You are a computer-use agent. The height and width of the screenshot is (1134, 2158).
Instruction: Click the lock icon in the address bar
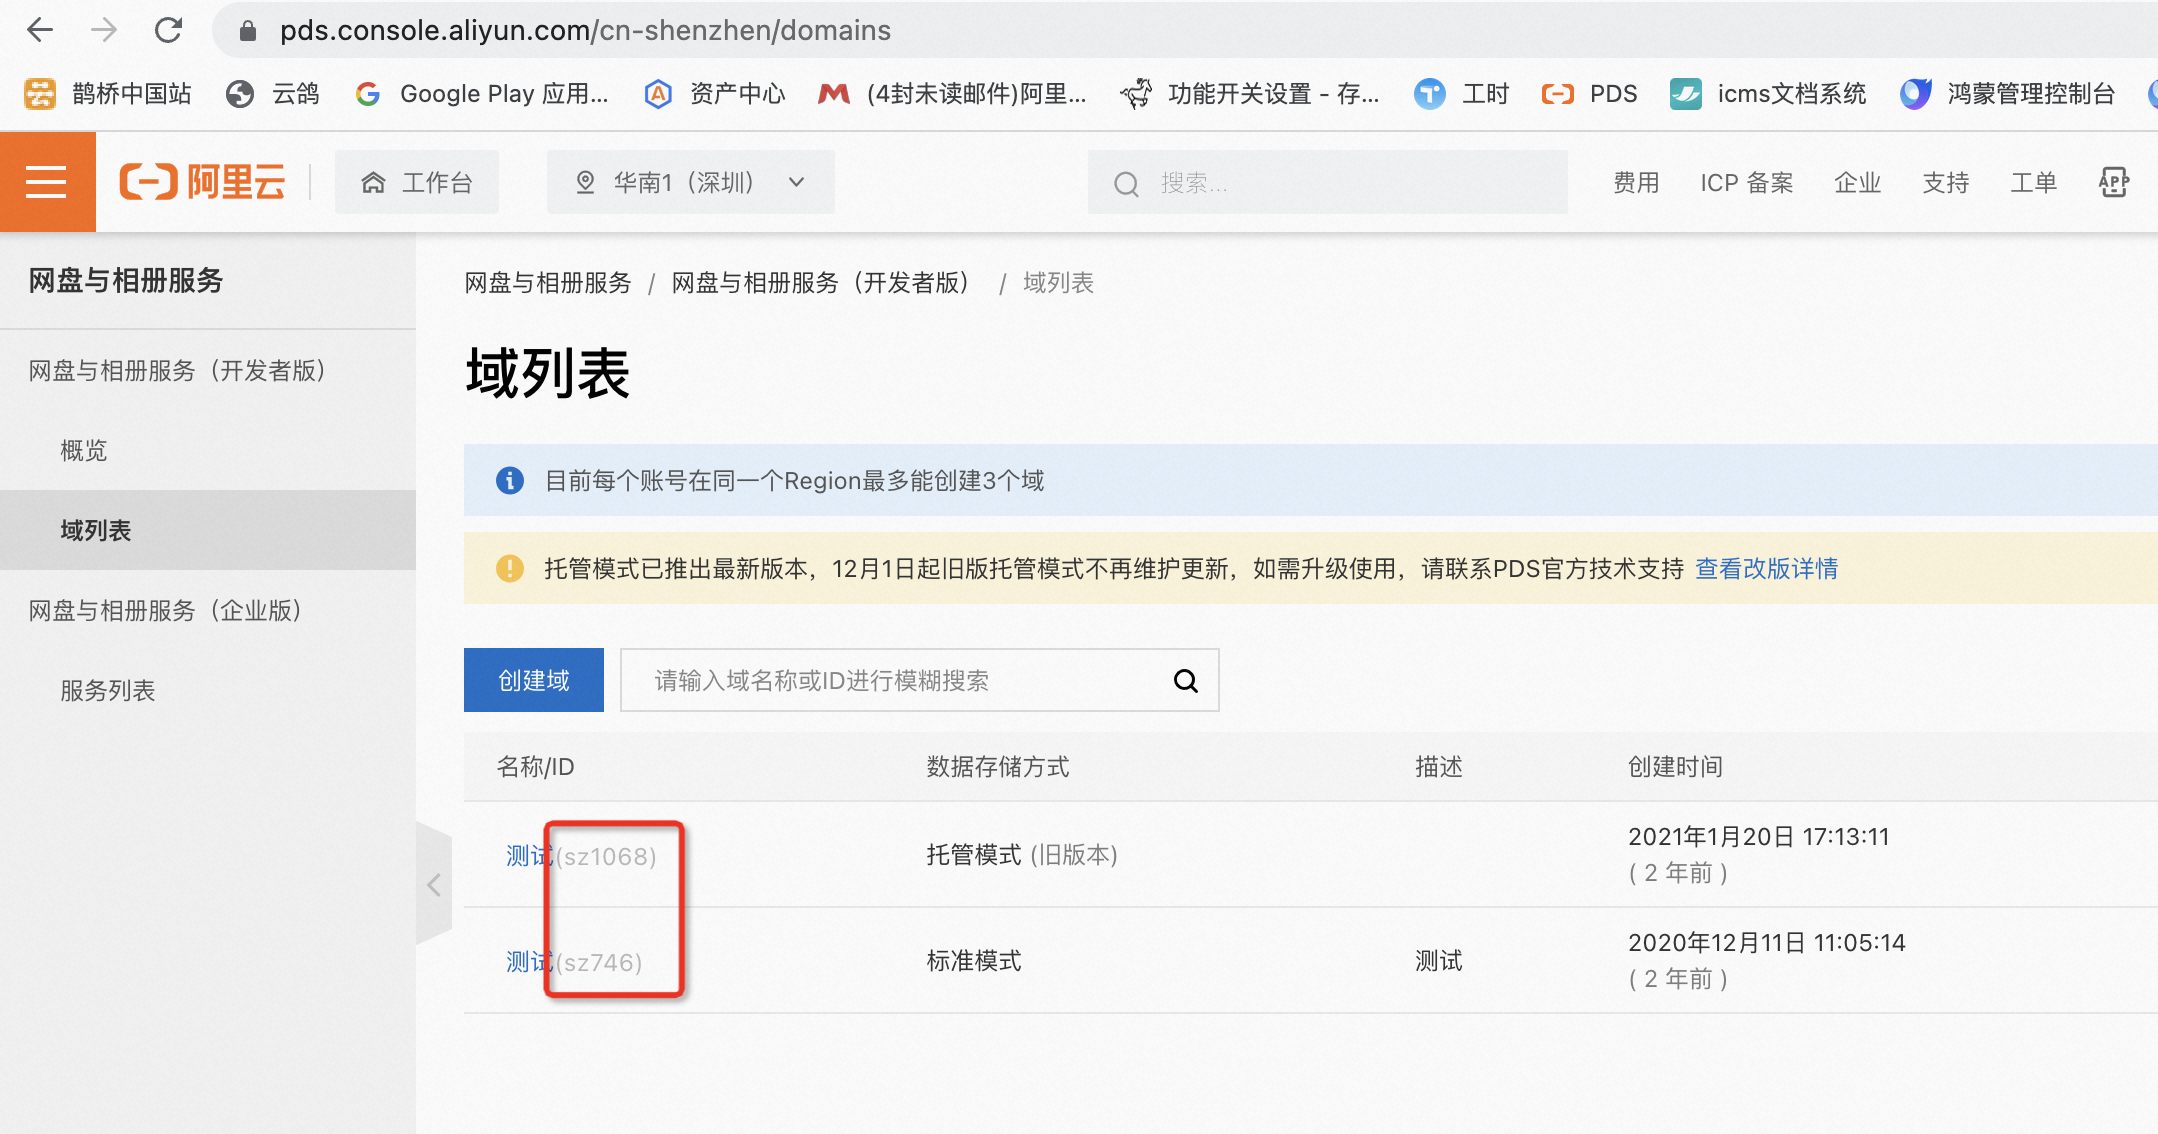click(x=248, y=31)
